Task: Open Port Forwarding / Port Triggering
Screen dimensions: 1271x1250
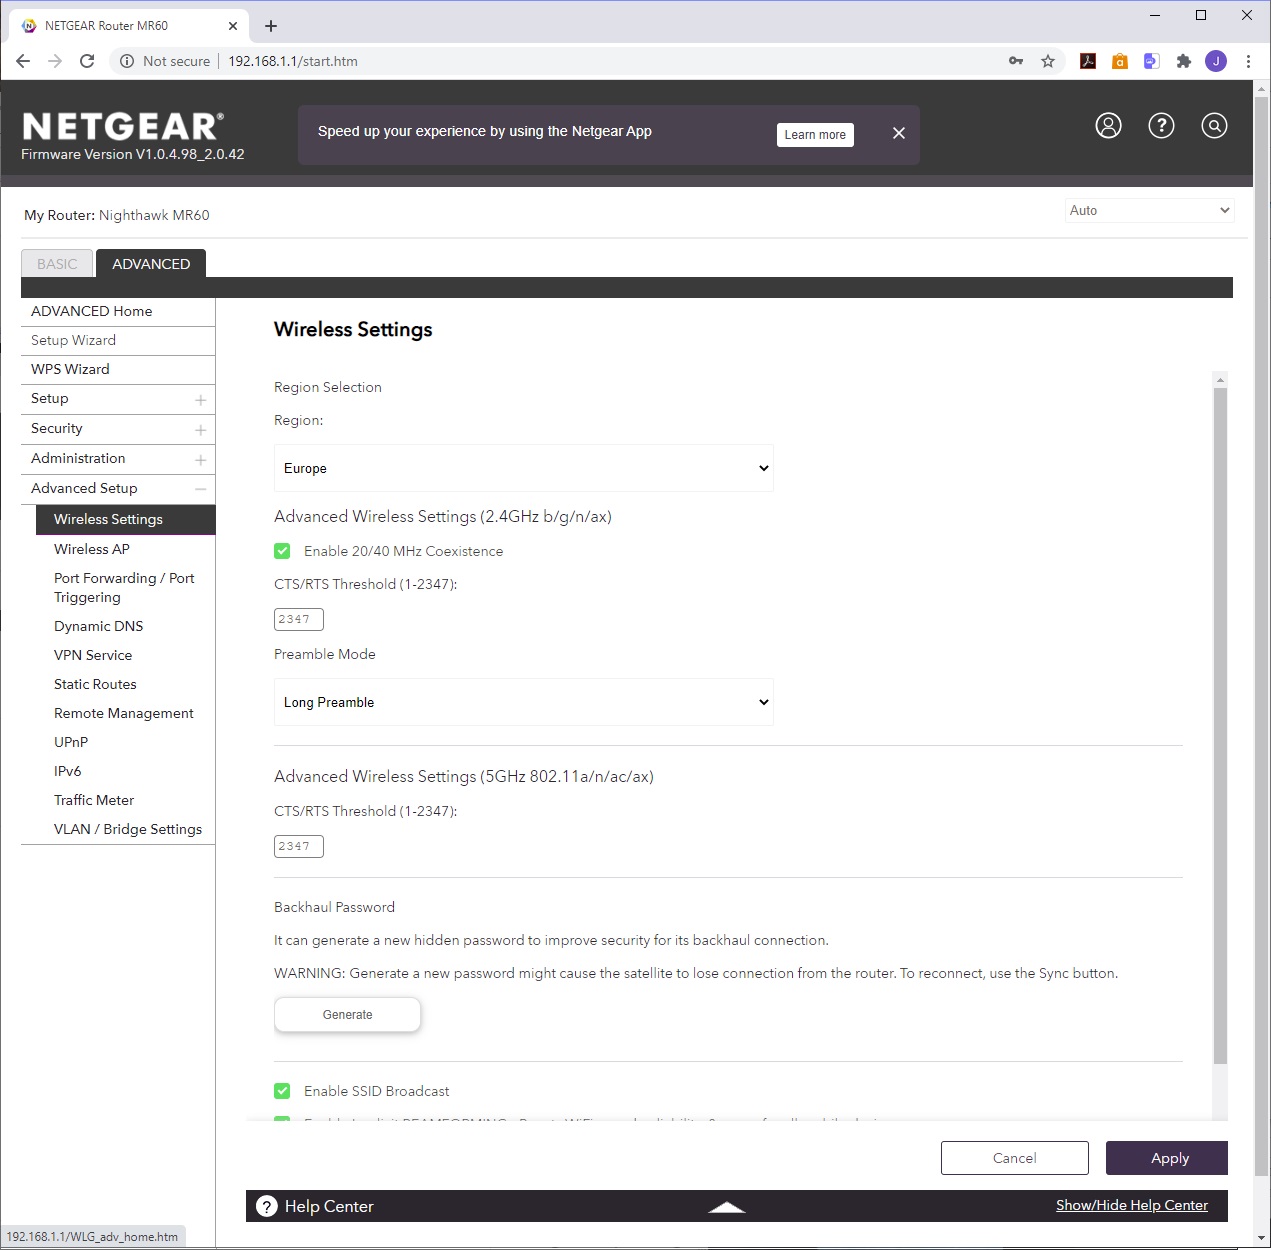Action: [x=124, y=588]
